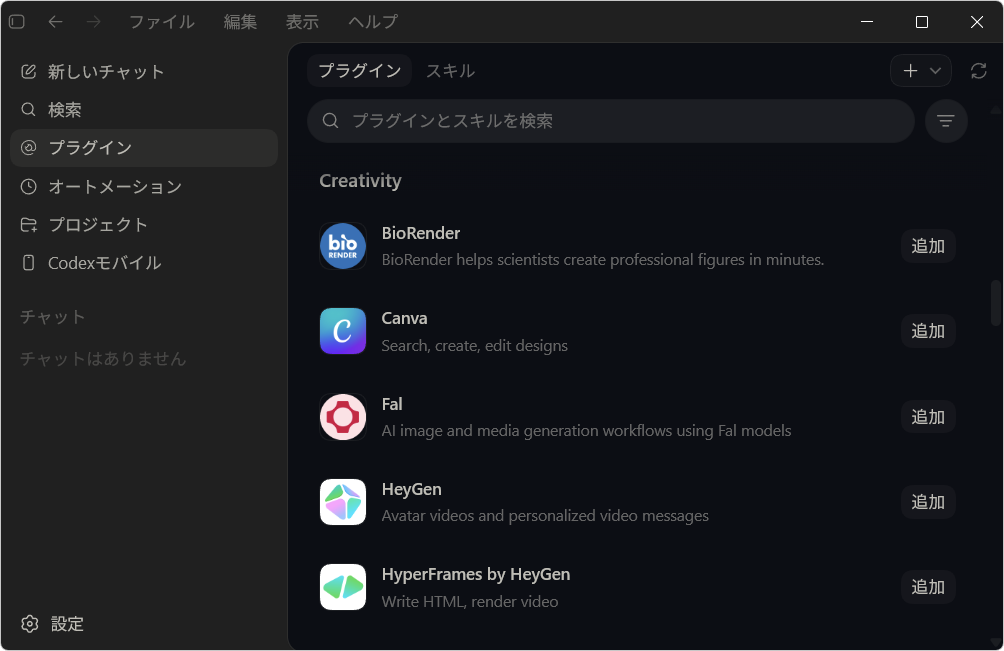The width and height of the screenshot is (1004, 651).
Task: Click the HyperFrames by HeyGen logo
Action: point(343,587)
